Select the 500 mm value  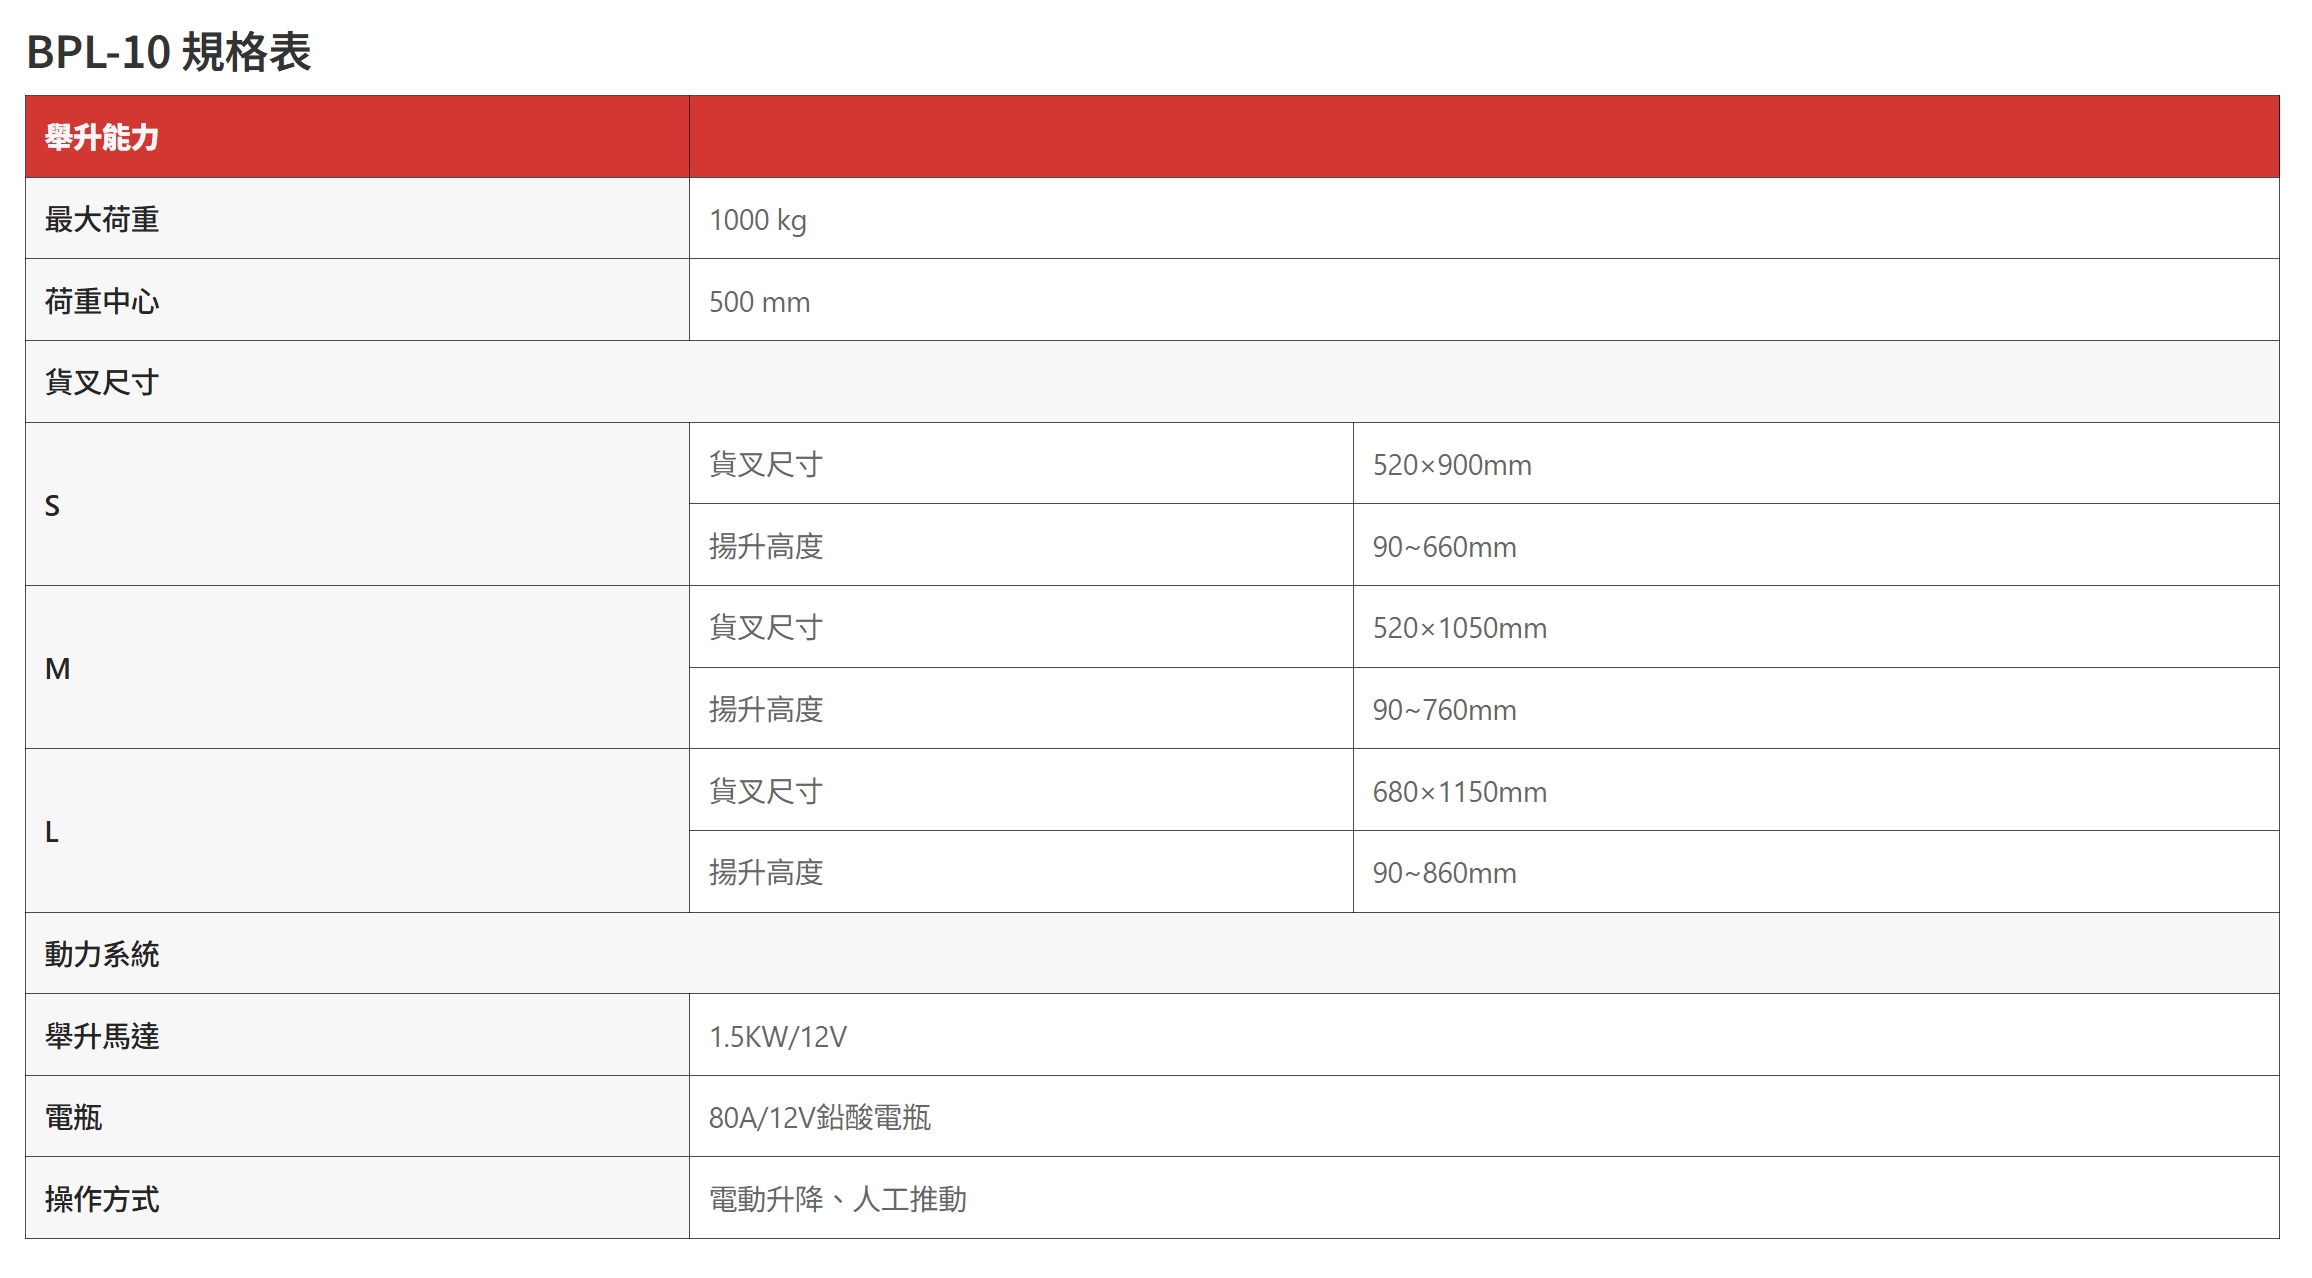pos(759,302)
